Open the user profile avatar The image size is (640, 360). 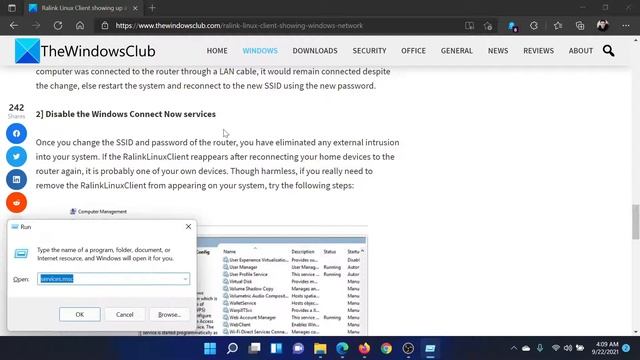[602, 25]
